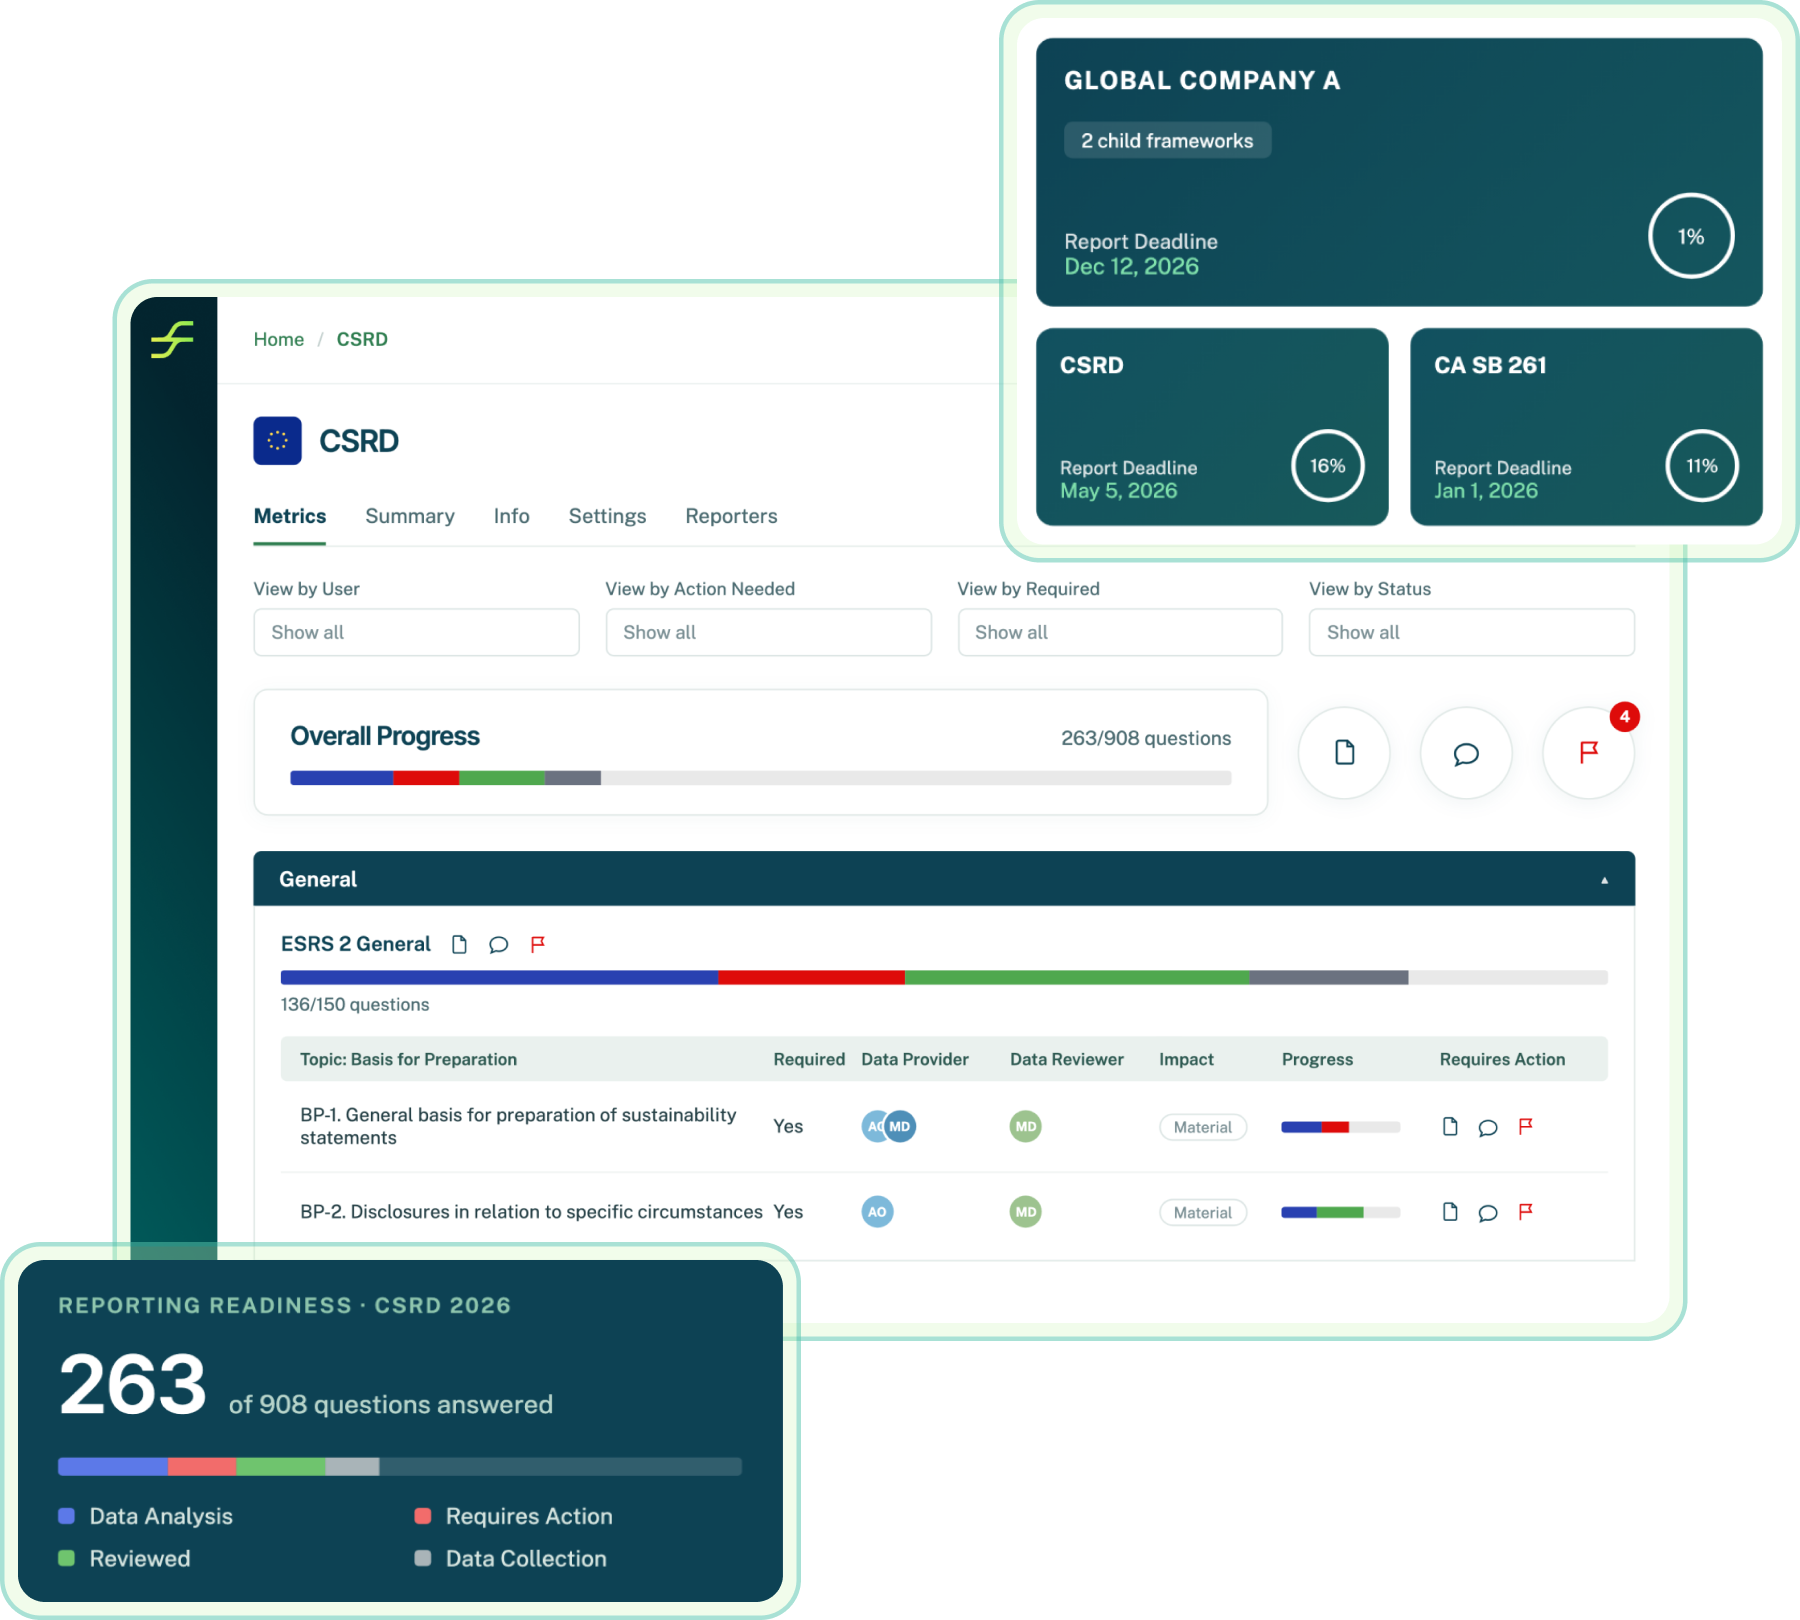Screen dimensions: 1800x1620
Task: Open document icon in BP-2 row
Action: (1450, 1212)
